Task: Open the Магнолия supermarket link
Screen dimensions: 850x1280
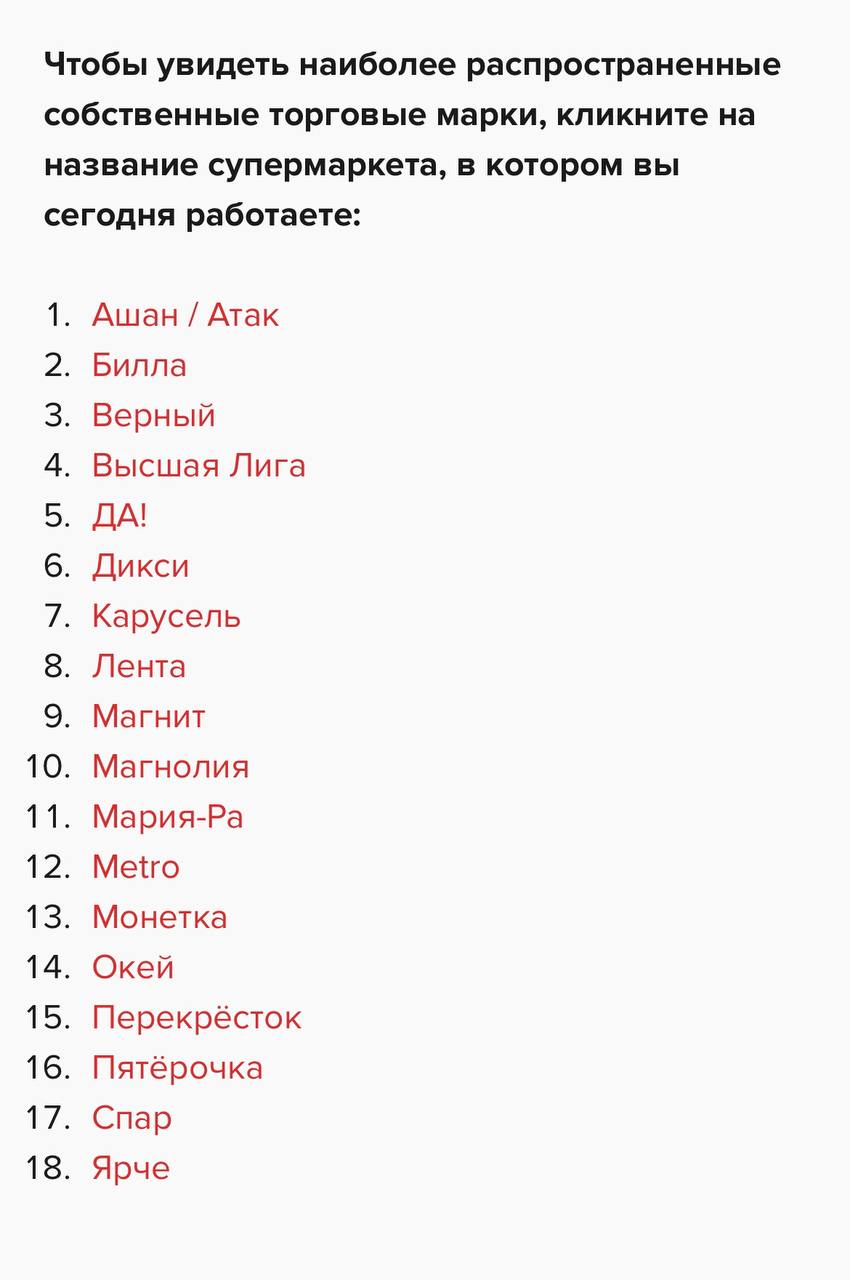Action: (x=170, y=767)
